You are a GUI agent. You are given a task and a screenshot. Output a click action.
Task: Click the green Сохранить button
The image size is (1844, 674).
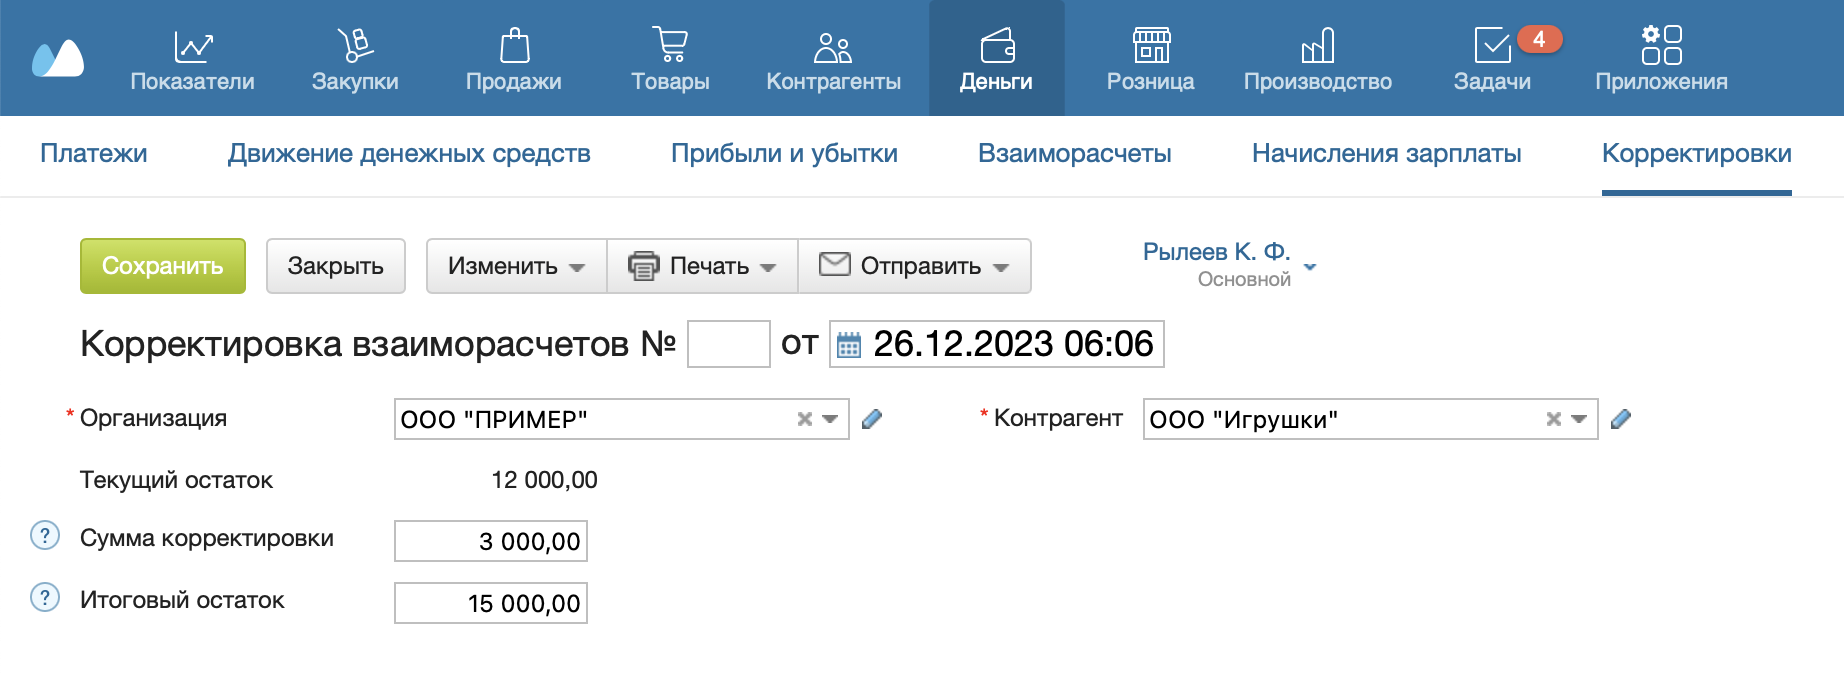(163, 266)
